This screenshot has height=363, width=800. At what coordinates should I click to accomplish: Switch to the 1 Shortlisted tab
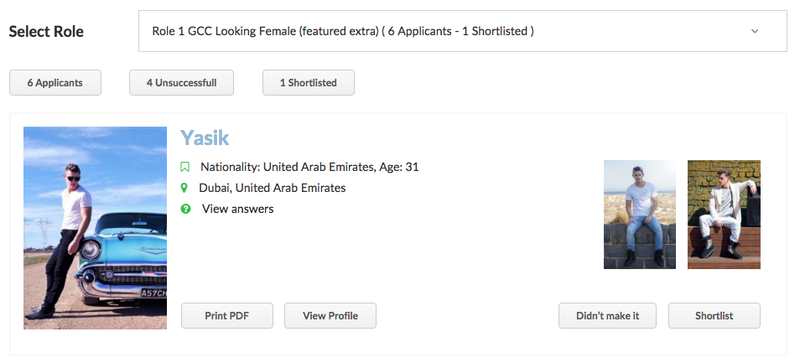(x=308, y=83)
